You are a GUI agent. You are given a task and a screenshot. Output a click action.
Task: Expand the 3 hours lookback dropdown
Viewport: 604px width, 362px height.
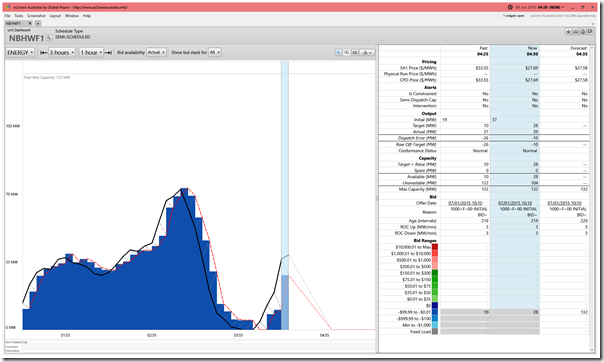62,52
